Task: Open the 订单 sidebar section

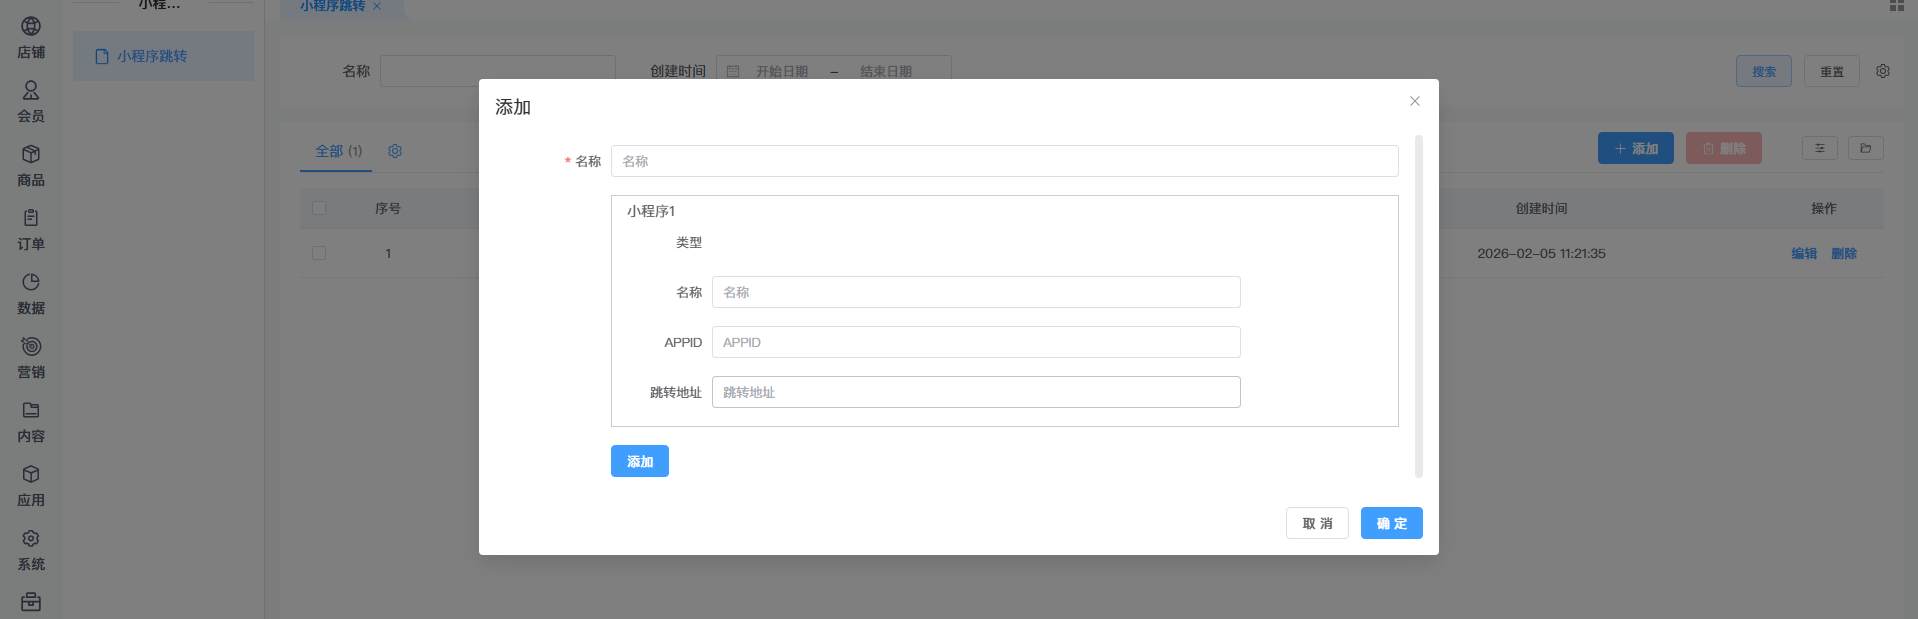Action: (31, 230)
